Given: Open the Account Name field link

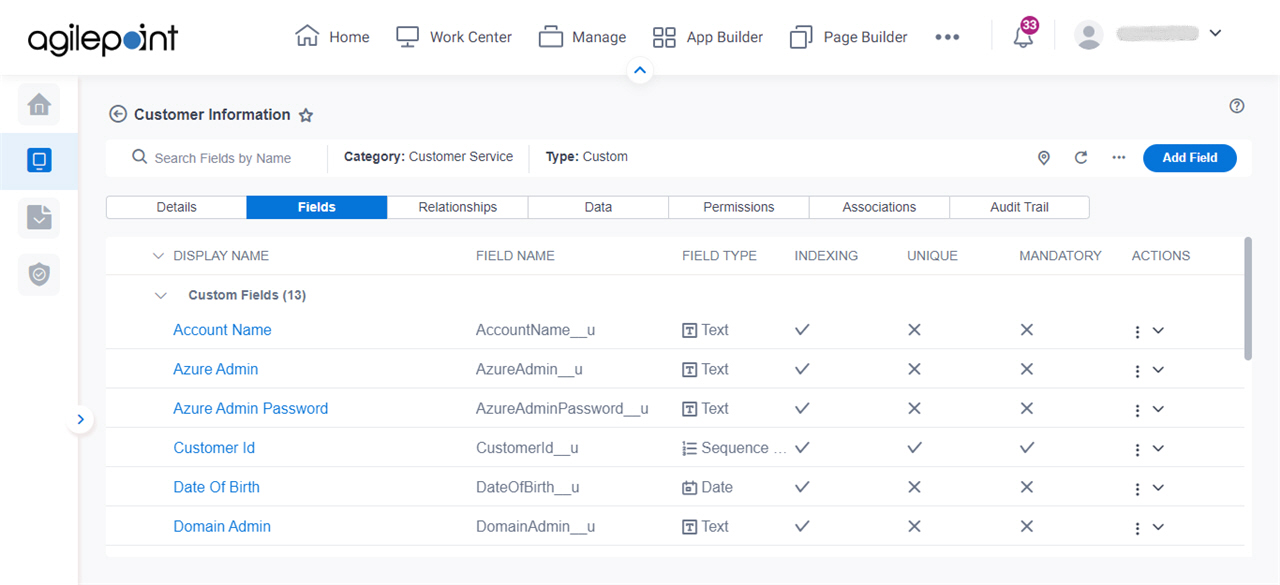Looking at the screenshot, I should point(222,330).
